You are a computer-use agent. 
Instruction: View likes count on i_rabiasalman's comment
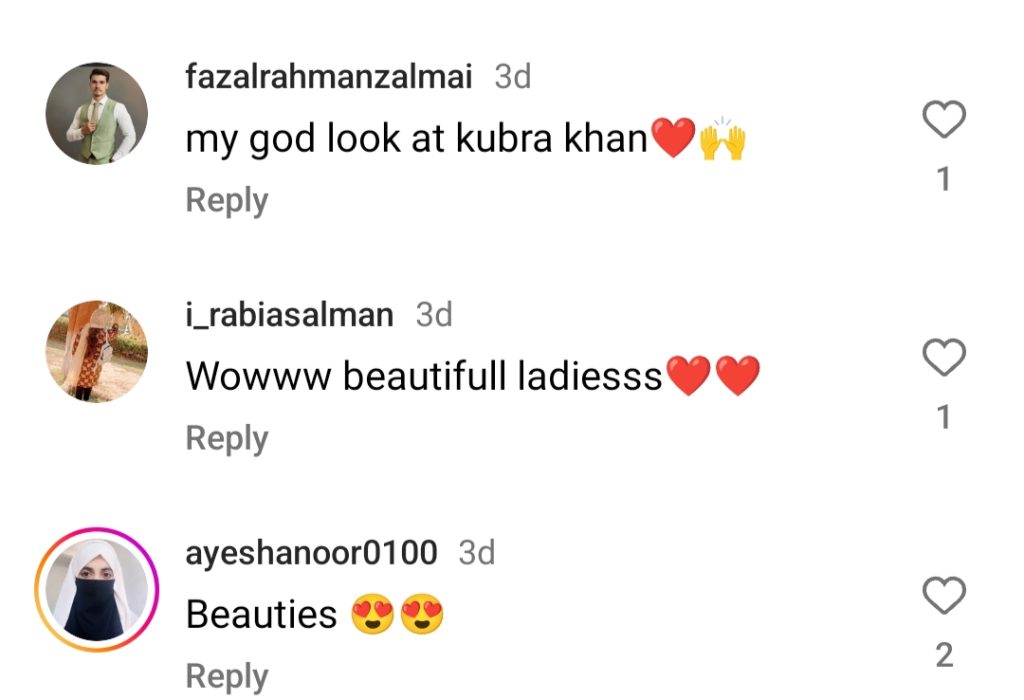(x=944, y=417)
